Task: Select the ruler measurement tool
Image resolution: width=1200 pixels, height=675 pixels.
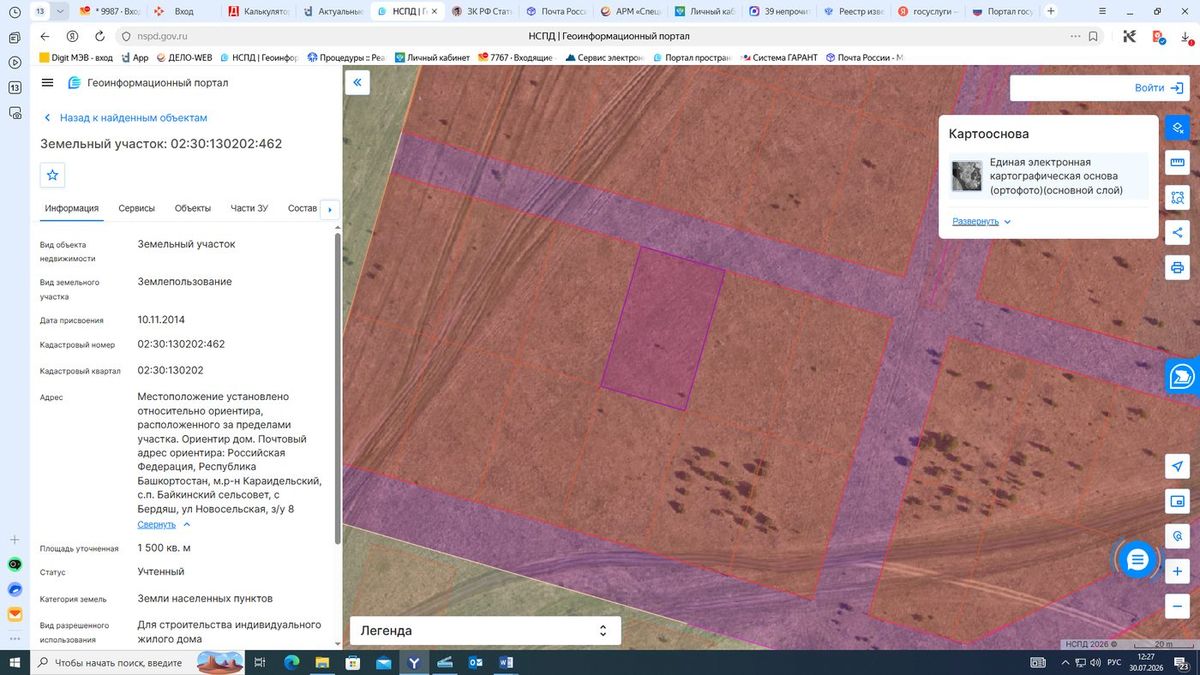Action: click(1177, 162)
